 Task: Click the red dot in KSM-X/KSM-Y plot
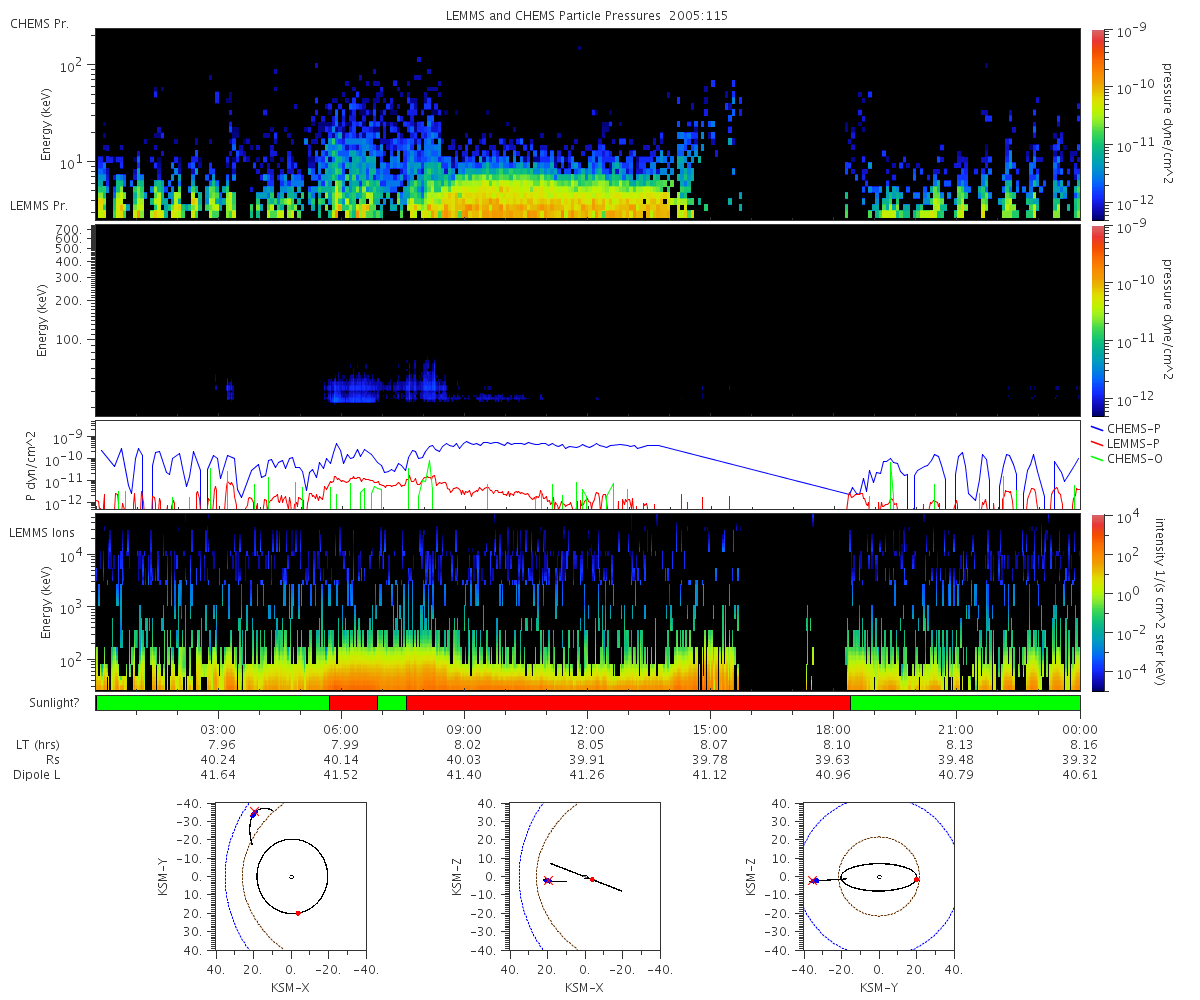(298, 913)
